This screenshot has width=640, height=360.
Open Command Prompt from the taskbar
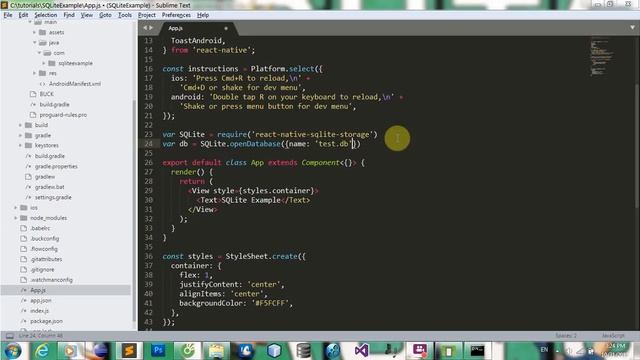477,350
